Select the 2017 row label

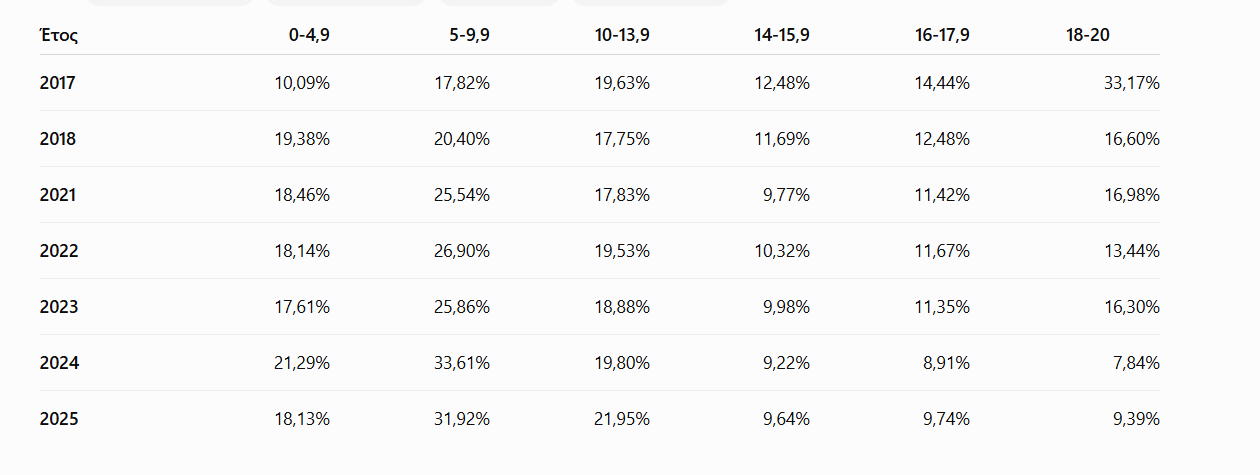point(57,83)
